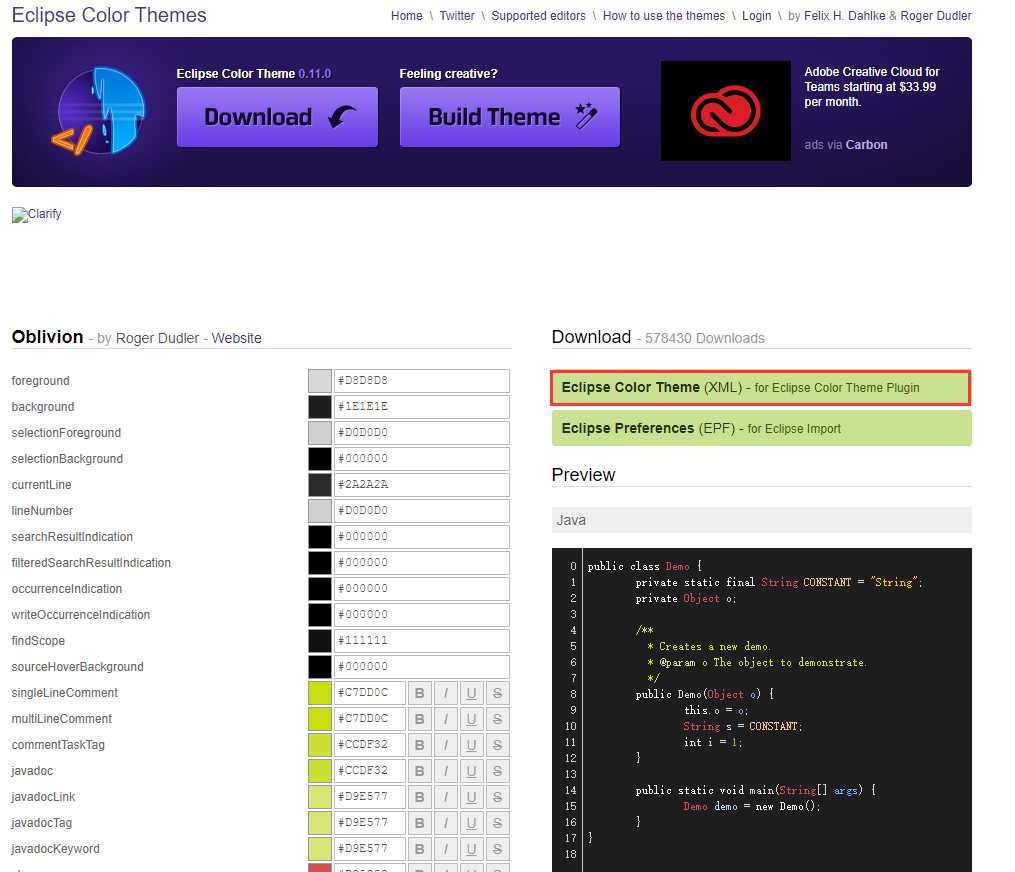
Task: Open the Home navigation link
Action: coord(407,16)
